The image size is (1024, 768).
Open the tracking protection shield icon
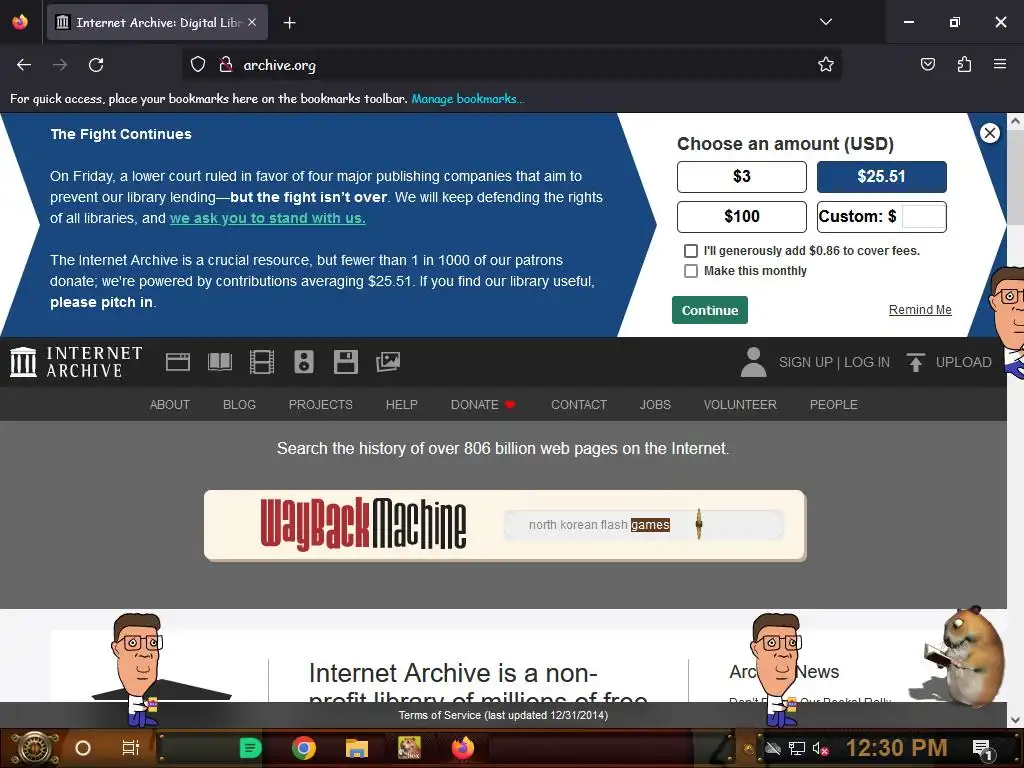pos(198,65)
